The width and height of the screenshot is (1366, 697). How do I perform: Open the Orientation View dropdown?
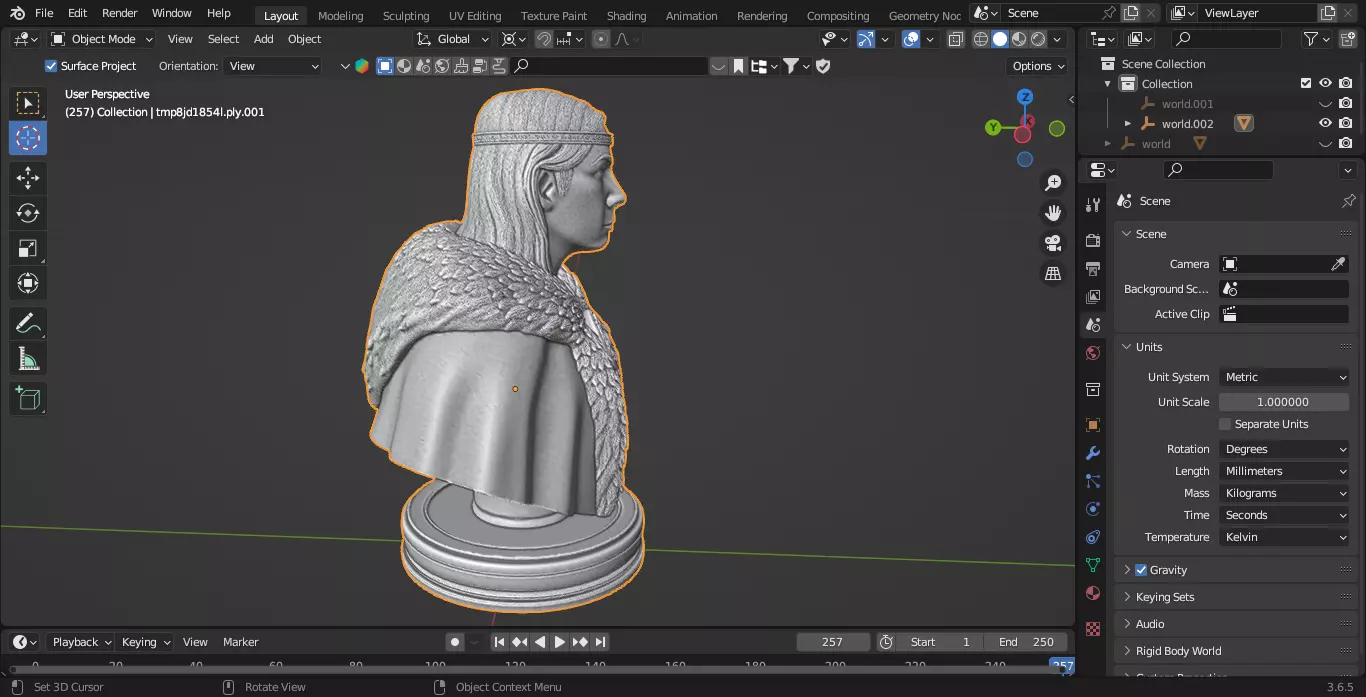273,66
